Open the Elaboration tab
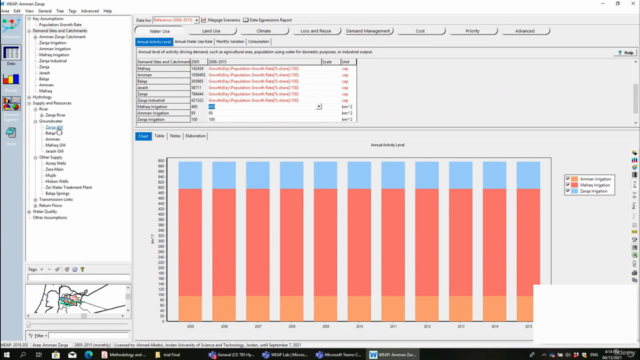Image resolution: width=640 pixels, height=360 pixels. [x=196, y=136]
